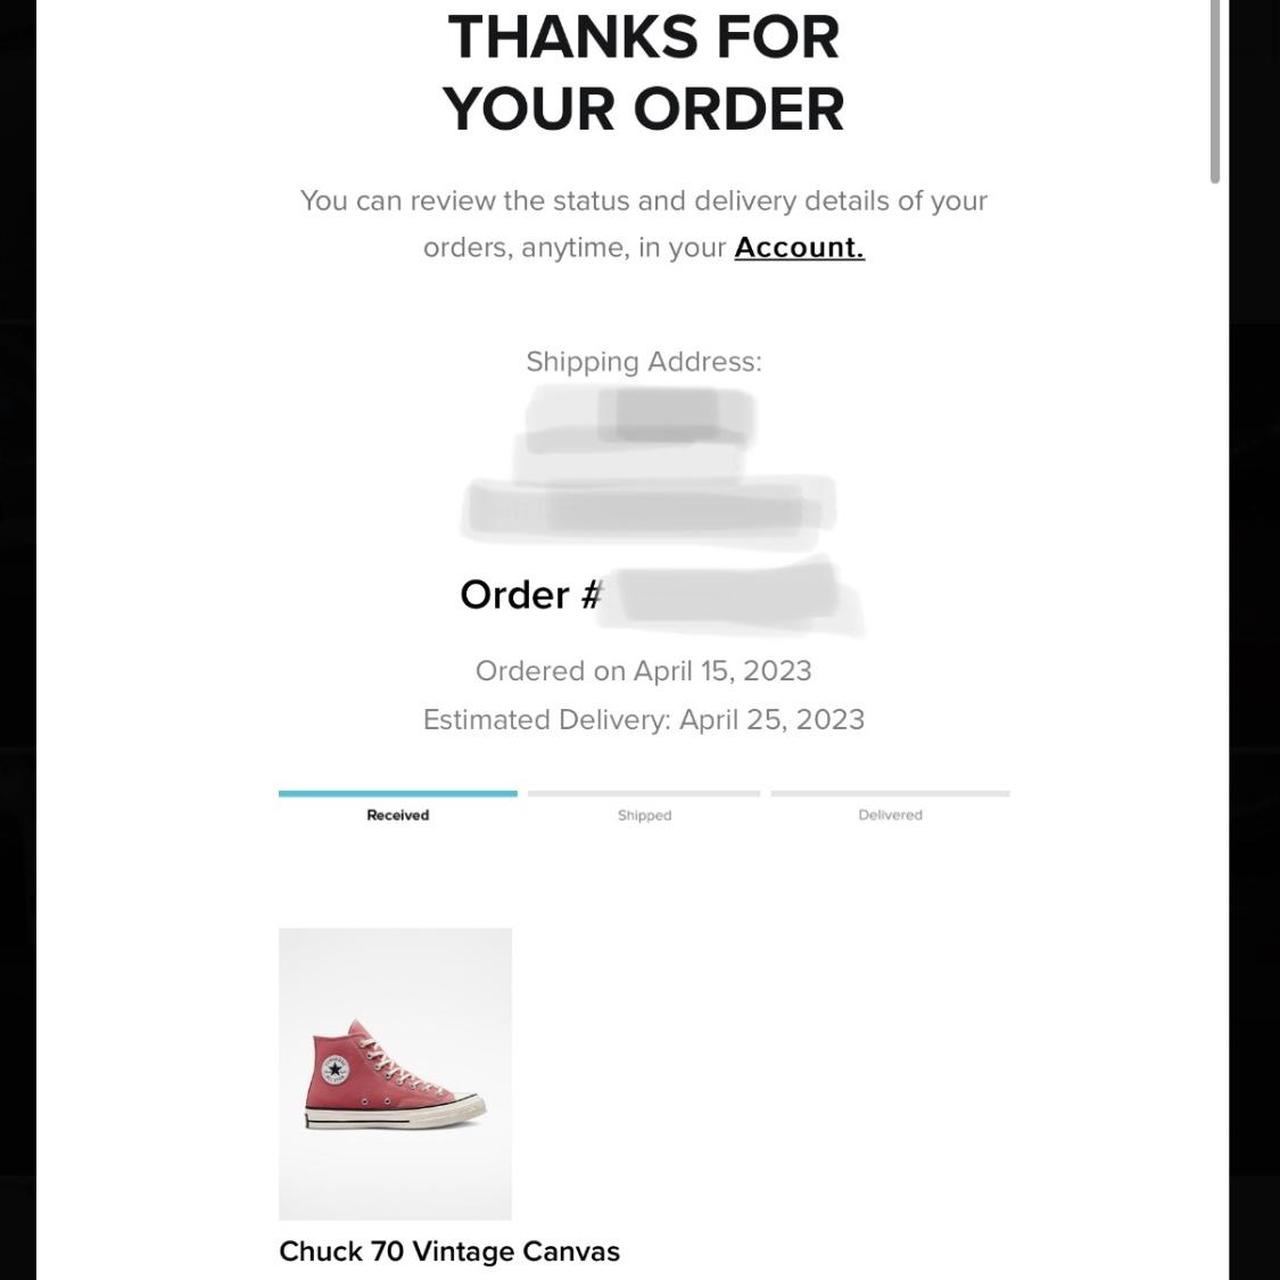Screen dimensions: 1280x1280
Task: Click the page scrollbar thumb
Action: 1215,90
